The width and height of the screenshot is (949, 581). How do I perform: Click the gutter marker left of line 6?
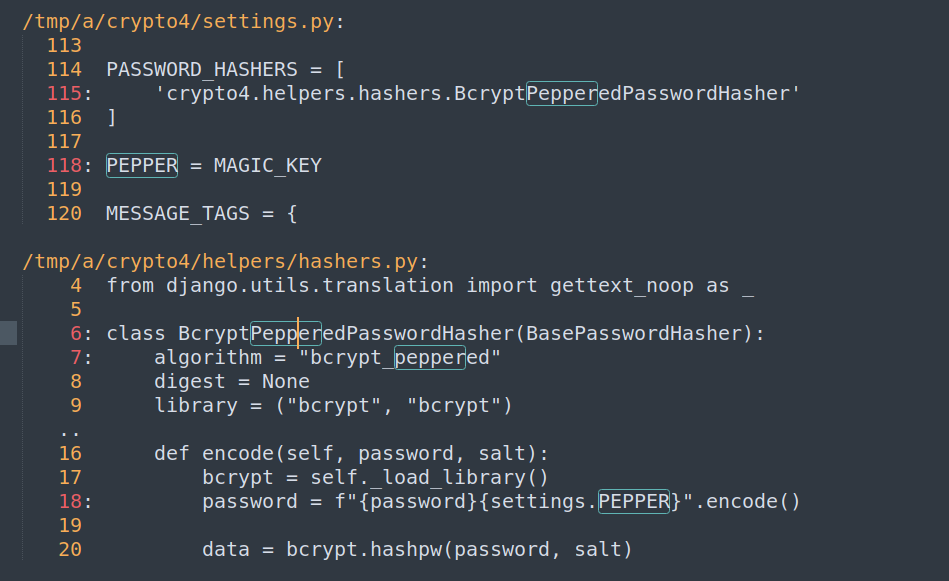[8, 333]
